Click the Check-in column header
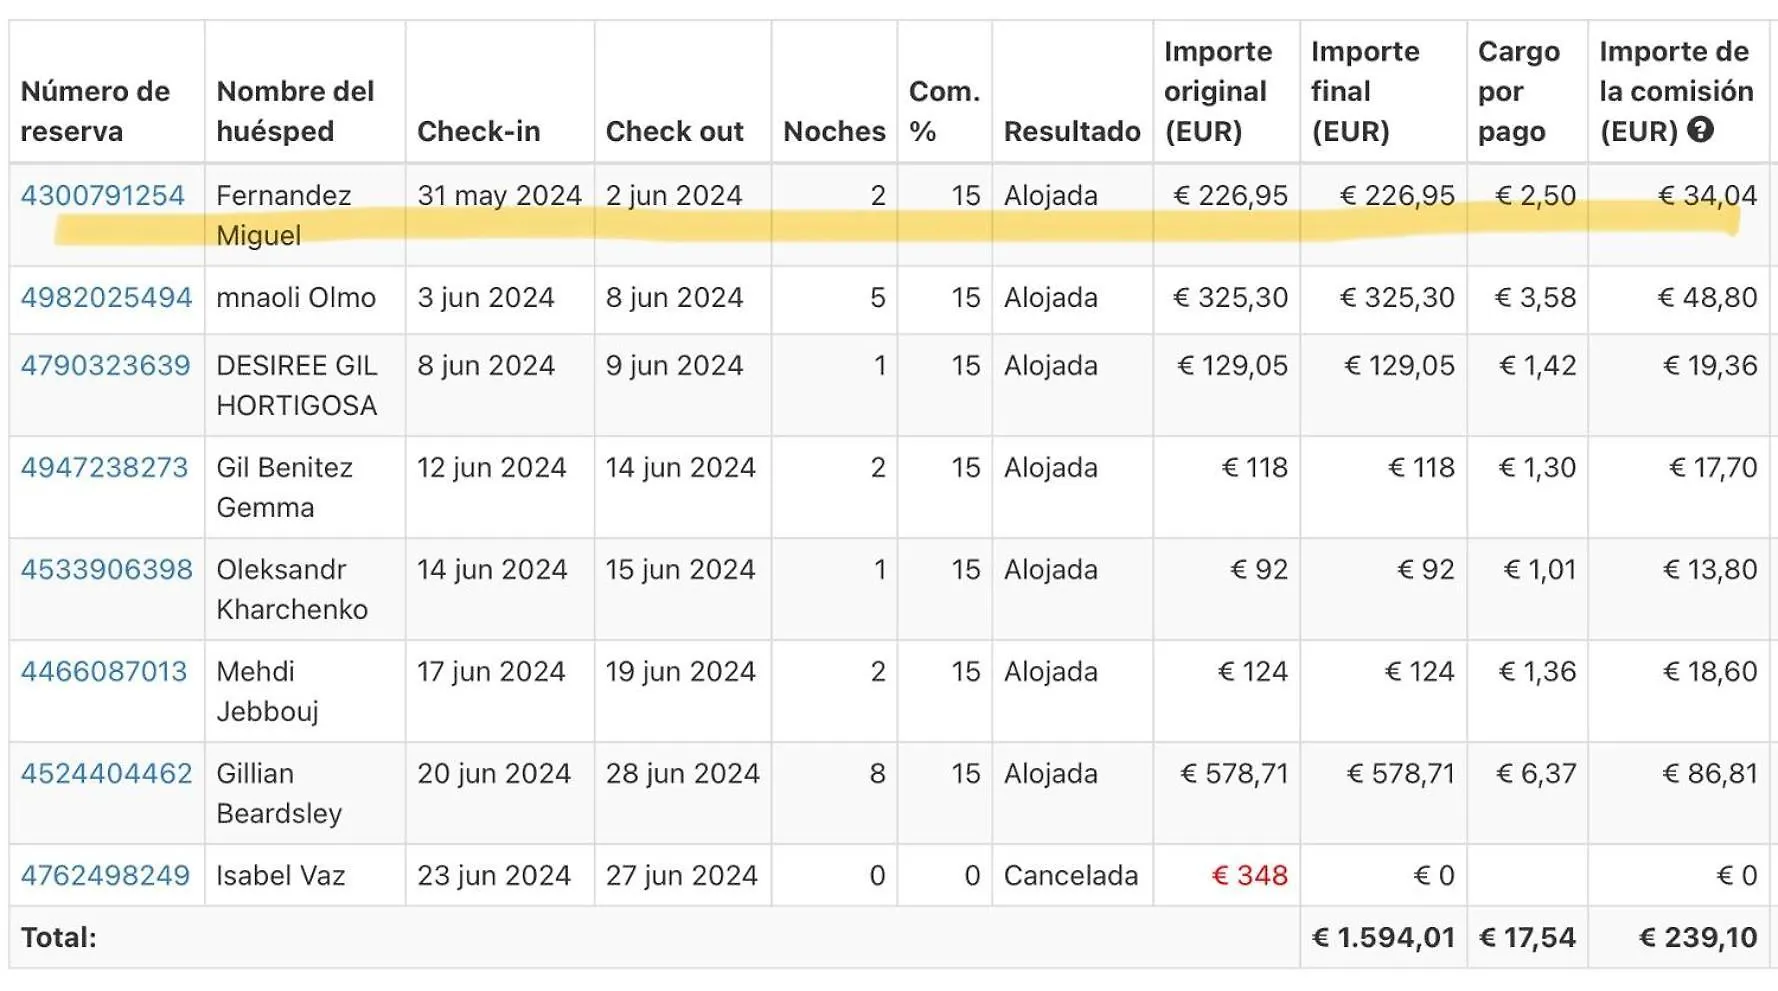The height and width of the screenshot is (991, 1778). click(x=478, y=131)
